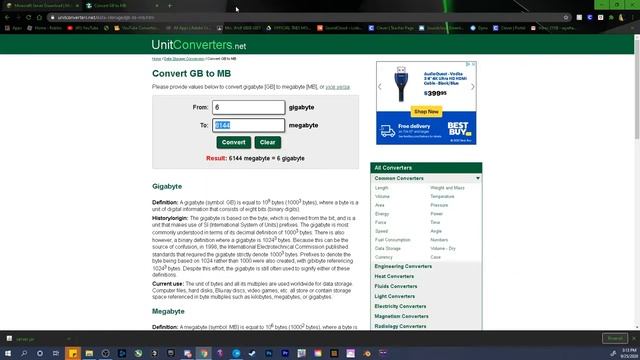
Task: Open the Volume converter
Action: pyautogui.click(x=382, y=196)
